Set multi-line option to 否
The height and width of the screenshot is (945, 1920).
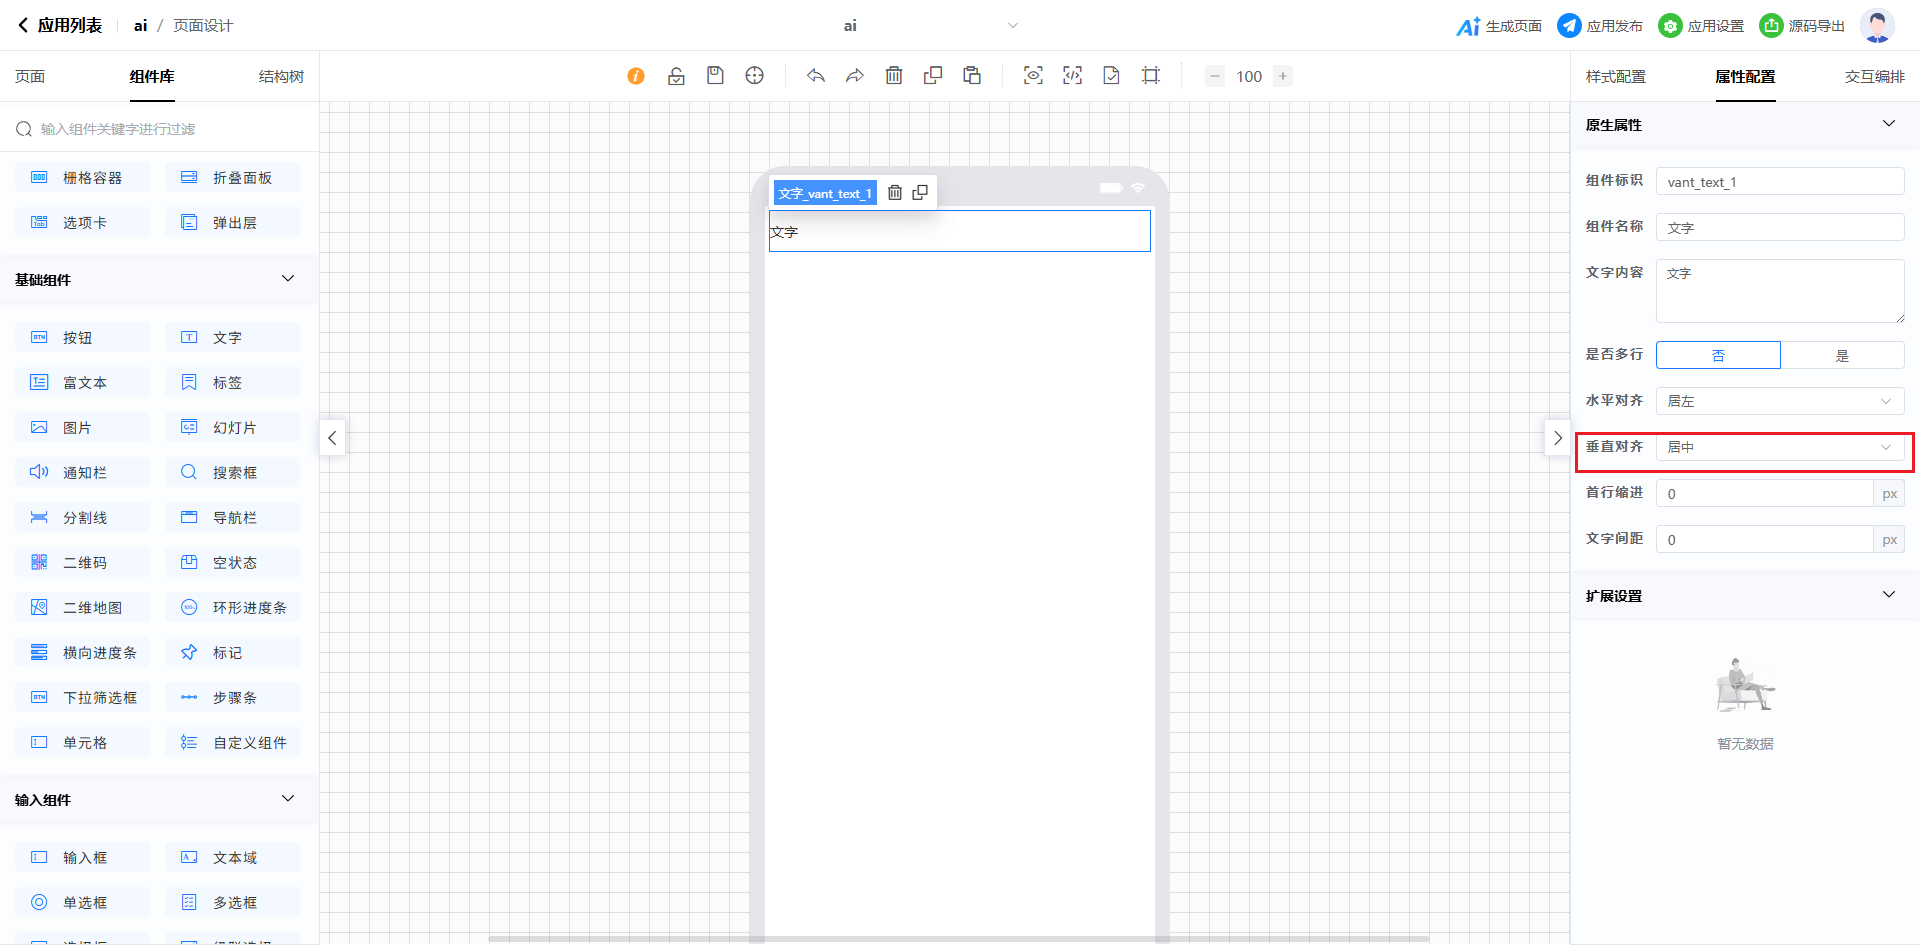pos(1718,355)
